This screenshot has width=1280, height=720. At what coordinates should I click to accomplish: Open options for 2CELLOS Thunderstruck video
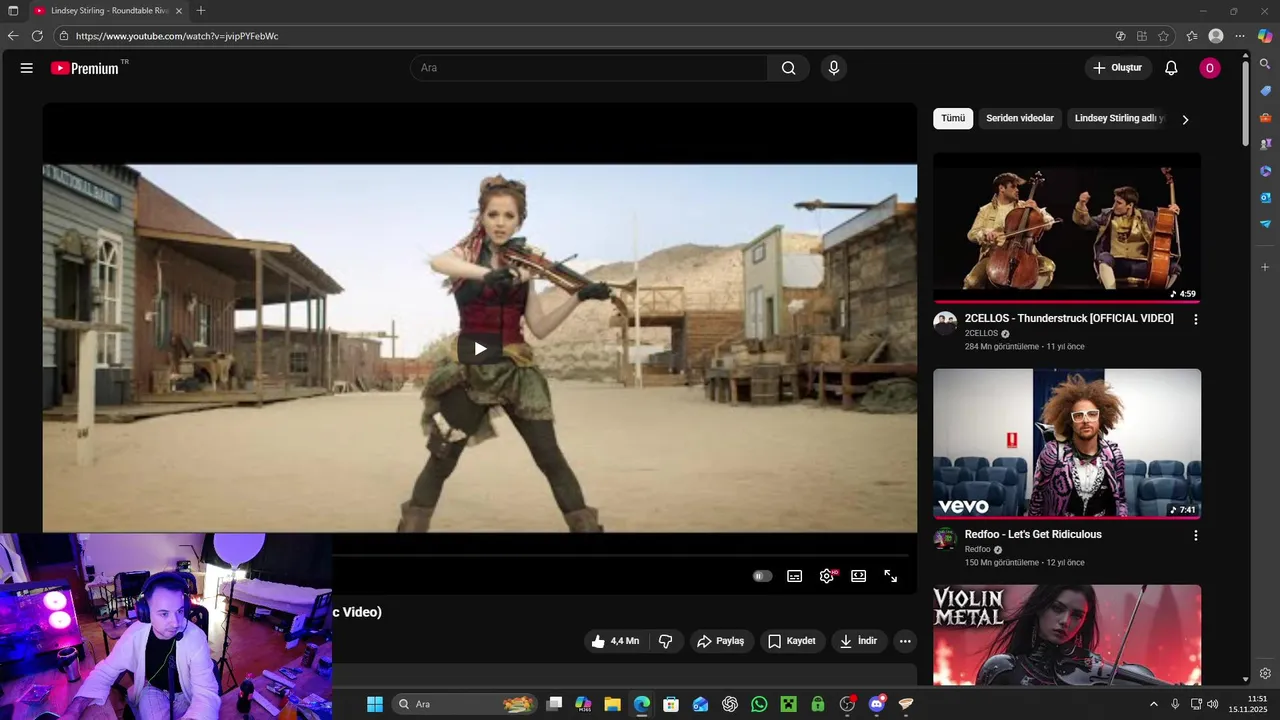tap(1195, 320)
